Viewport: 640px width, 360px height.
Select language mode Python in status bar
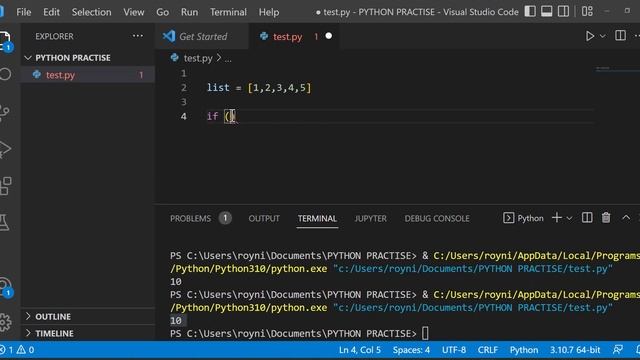pyautogui.click(x=524, y=350)
